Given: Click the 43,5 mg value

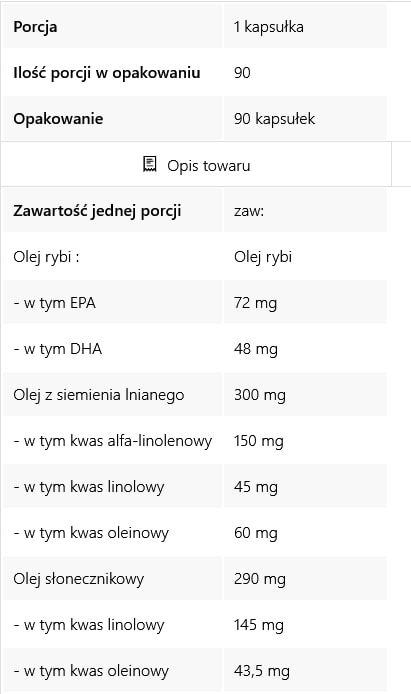Looking at the screenshot, I should point(261,671).
